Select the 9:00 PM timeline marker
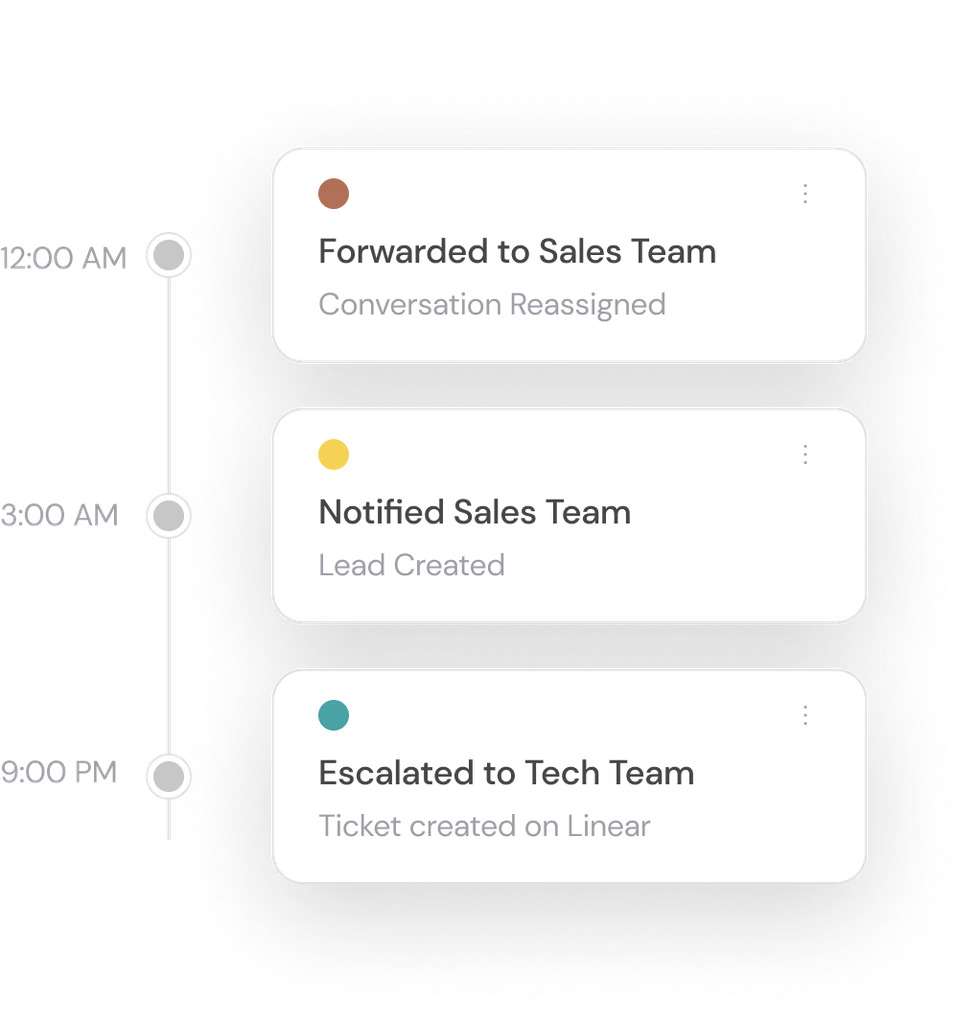Screen dimensions: 977x1024 point(169,776)
